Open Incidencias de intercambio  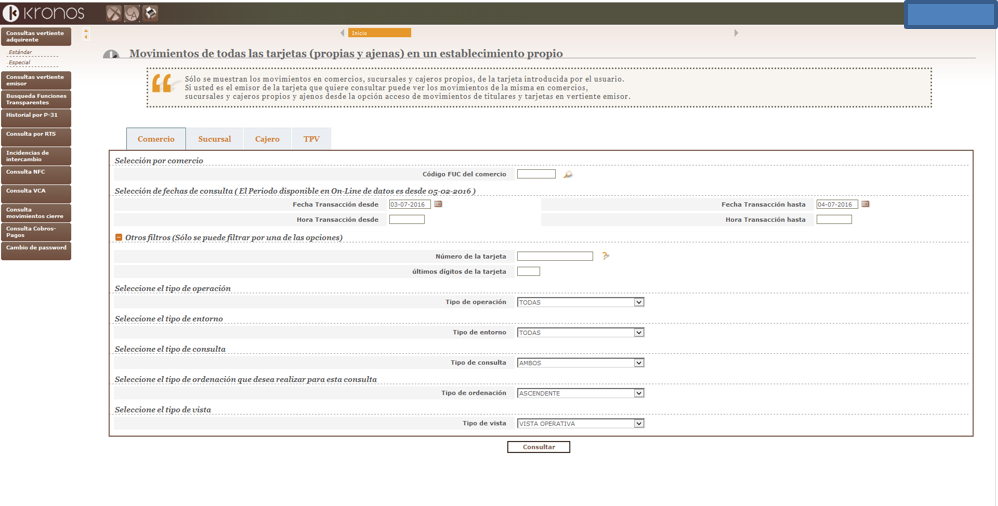pos(36,156)
